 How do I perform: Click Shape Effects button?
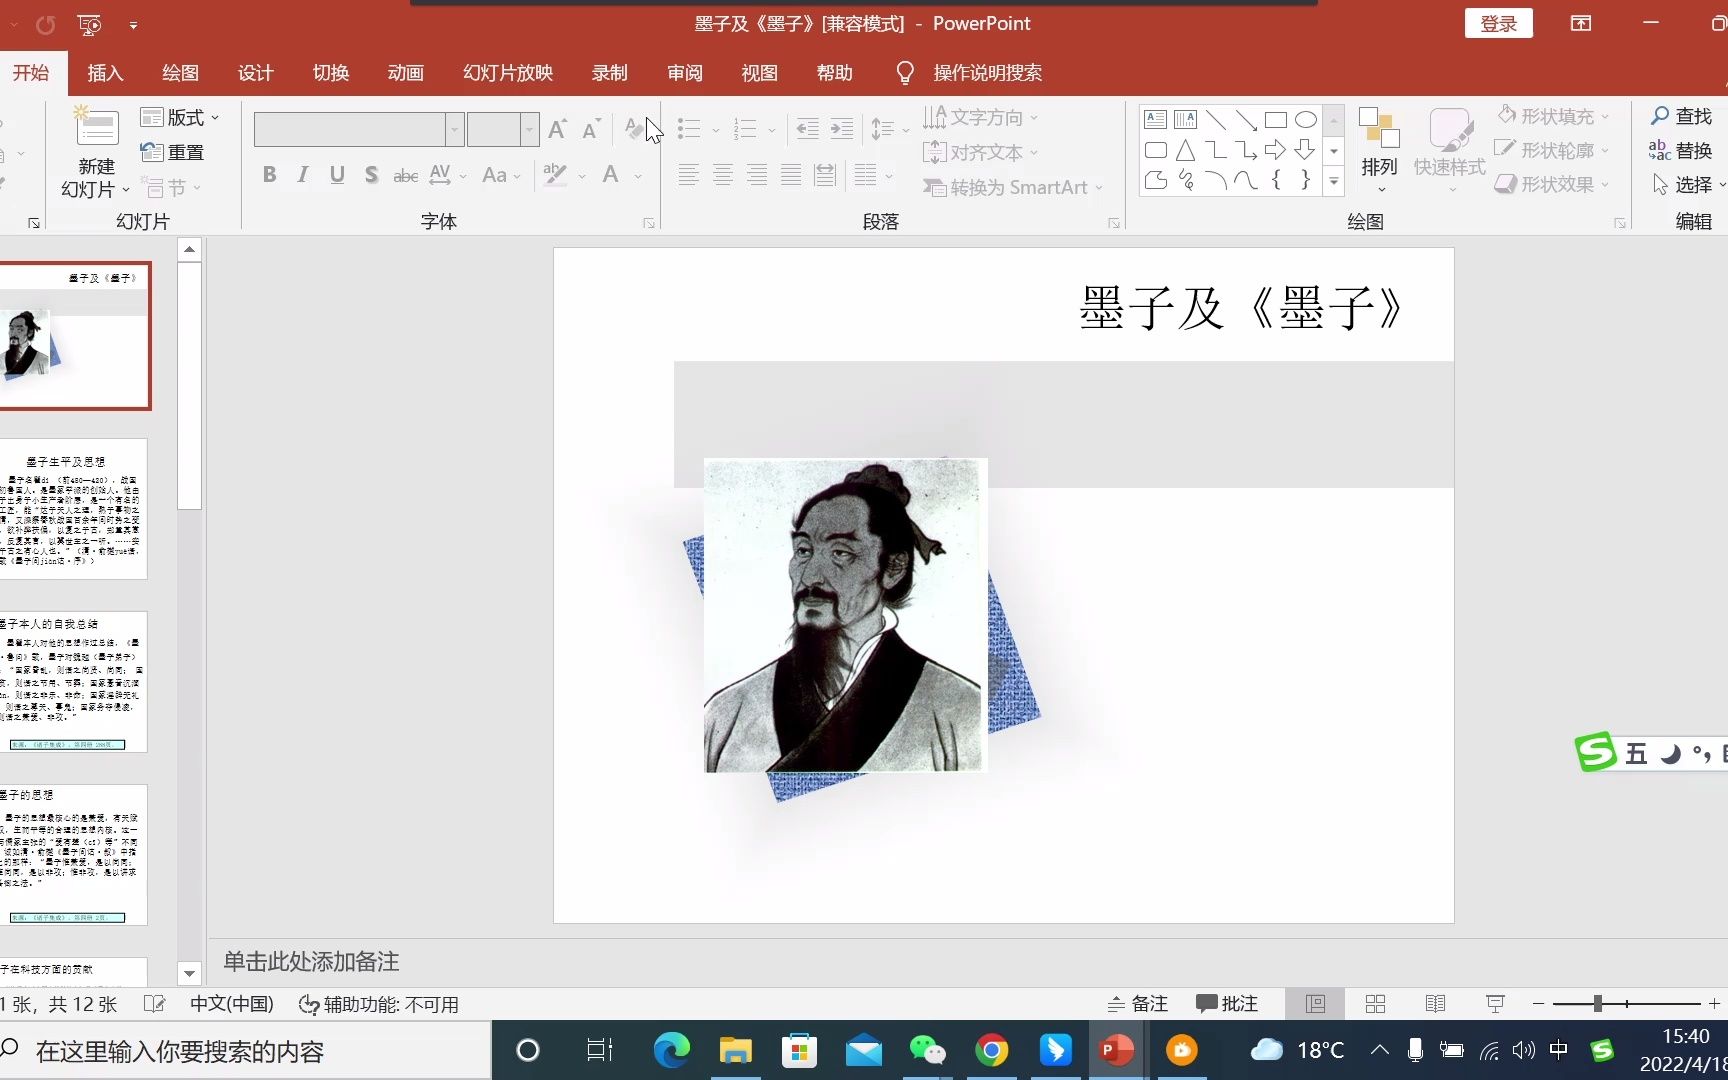tap(1553, 184)
